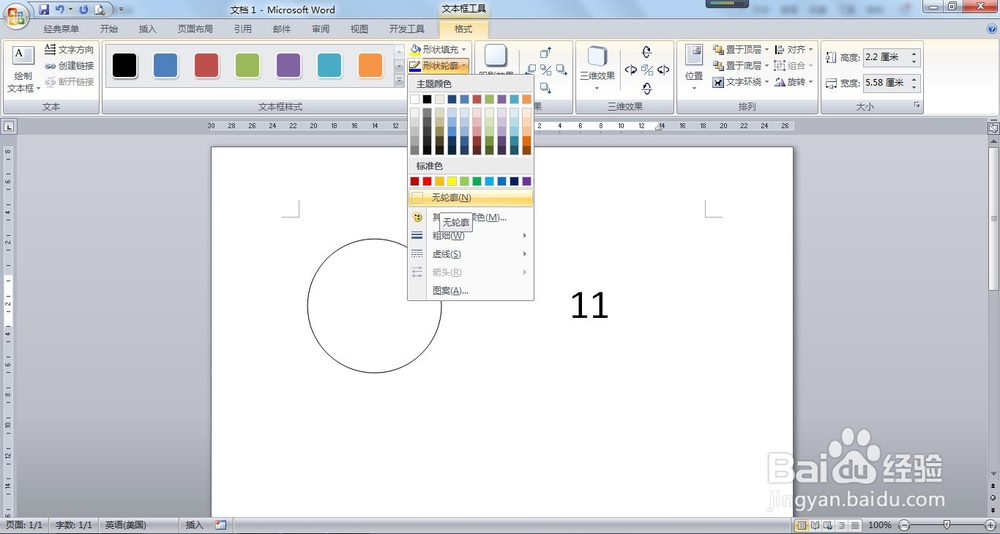The width and height of the screenshot is (1000, 534).
Task: Apply the green text box style
Action: click(x=247, y=65)
